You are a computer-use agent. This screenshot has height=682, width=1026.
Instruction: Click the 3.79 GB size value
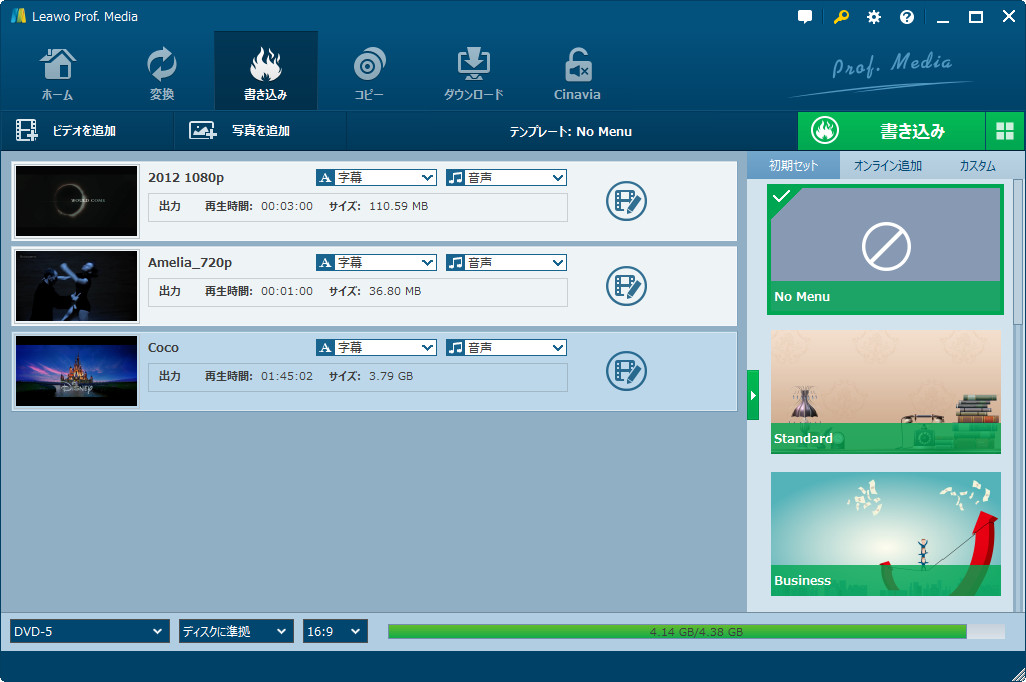click(x=391, y=376)
